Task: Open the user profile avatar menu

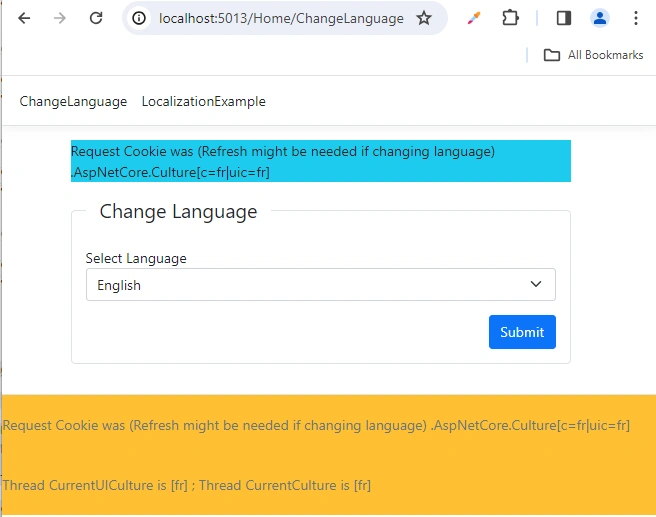Action: [600, 18]
